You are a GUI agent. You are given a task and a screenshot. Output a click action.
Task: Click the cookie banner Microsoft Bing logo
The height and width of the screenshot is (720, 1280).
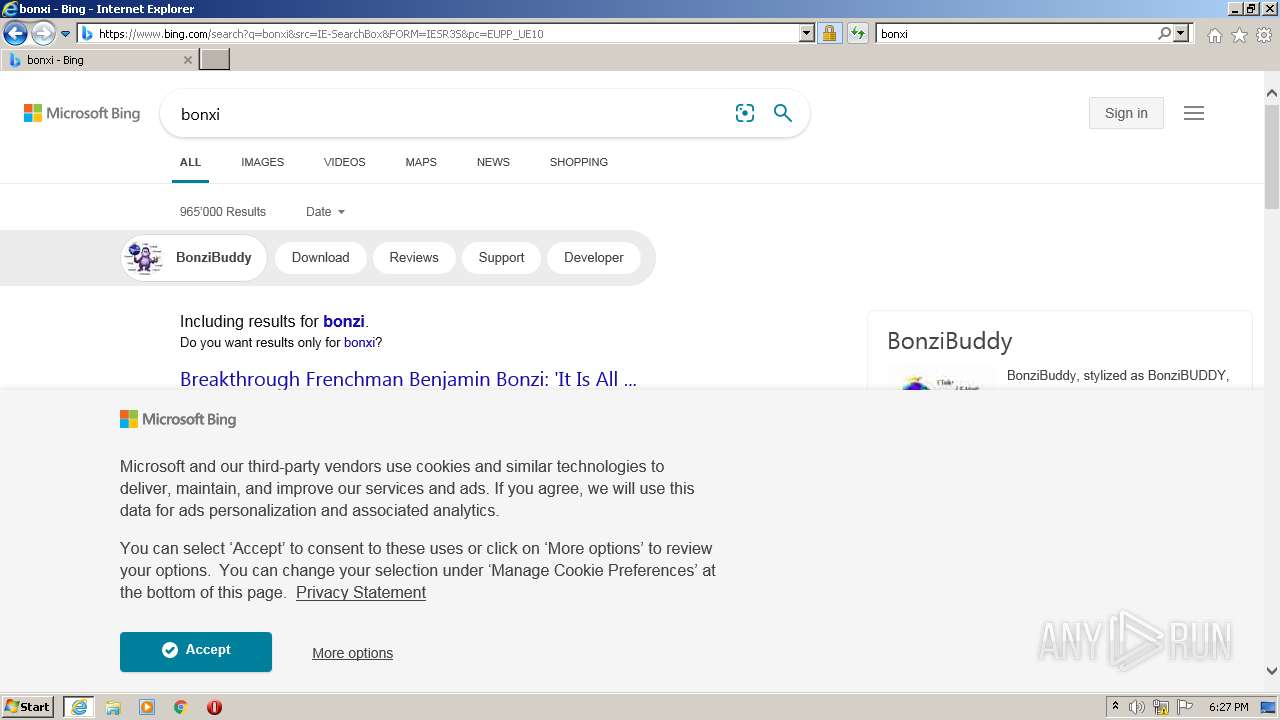coord(178,419)
